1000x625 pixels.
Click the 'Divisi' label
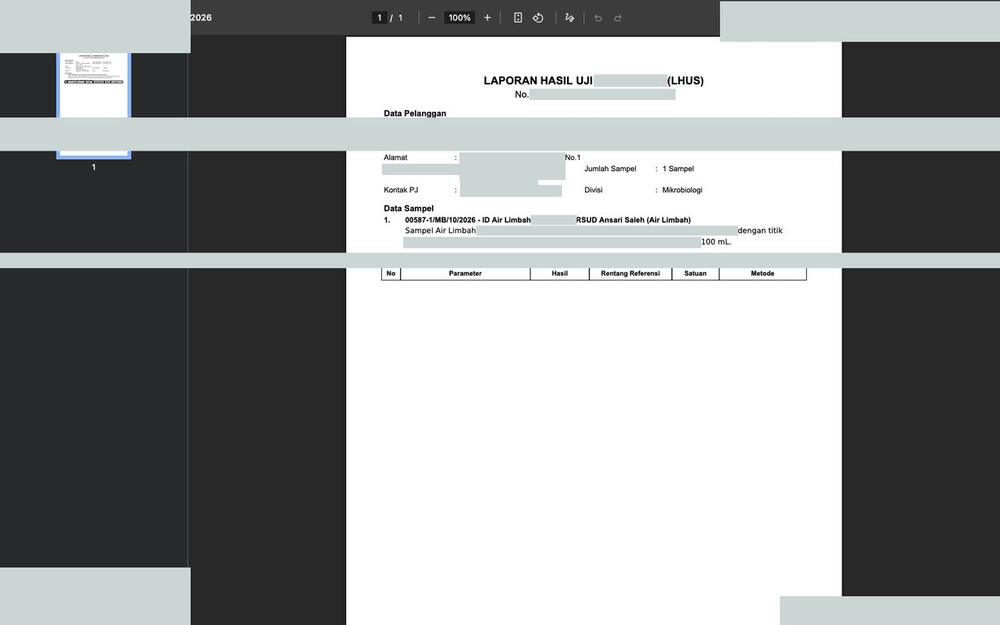tap(593, 190)
